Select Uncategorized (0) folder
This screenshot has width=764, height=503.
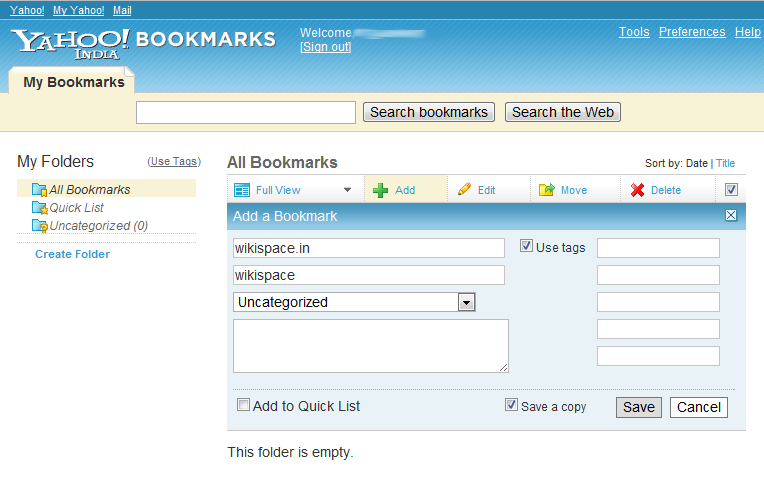pos(98,226)
